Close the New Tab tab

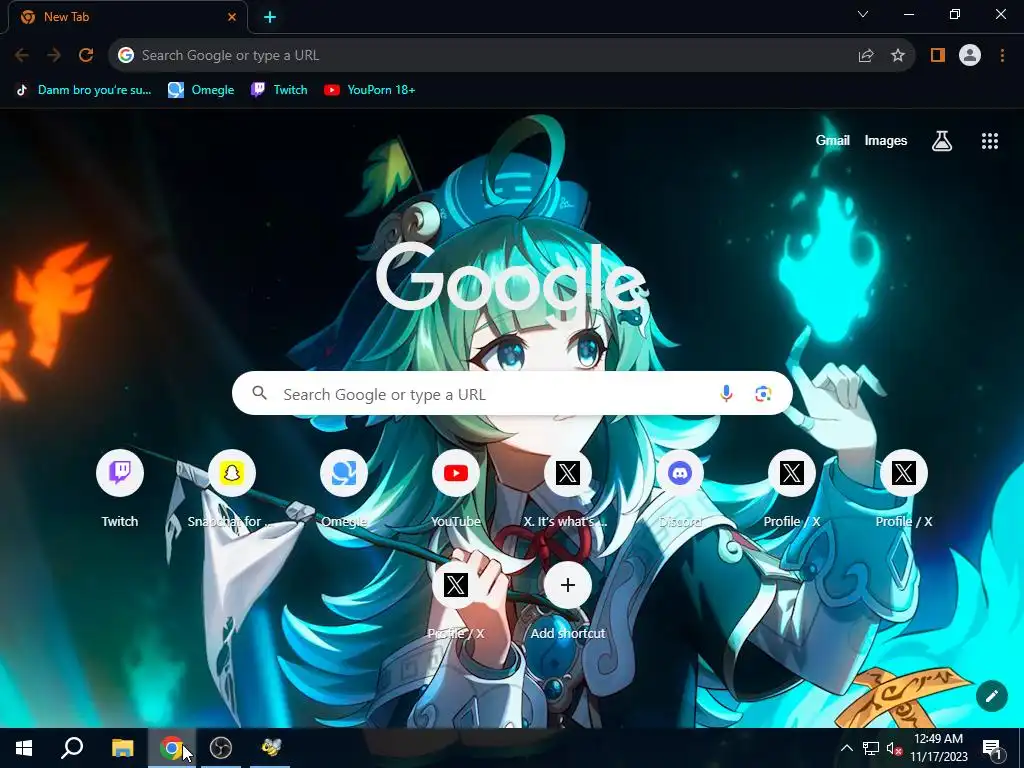pos(232,17)
